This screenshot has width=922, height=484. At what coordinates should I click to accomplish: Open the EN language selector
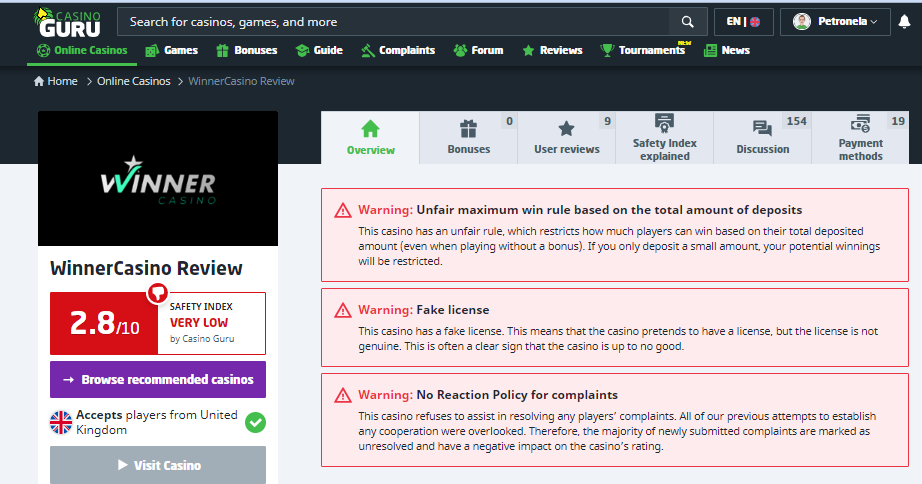pyautogui.click(x=744, y=21)
